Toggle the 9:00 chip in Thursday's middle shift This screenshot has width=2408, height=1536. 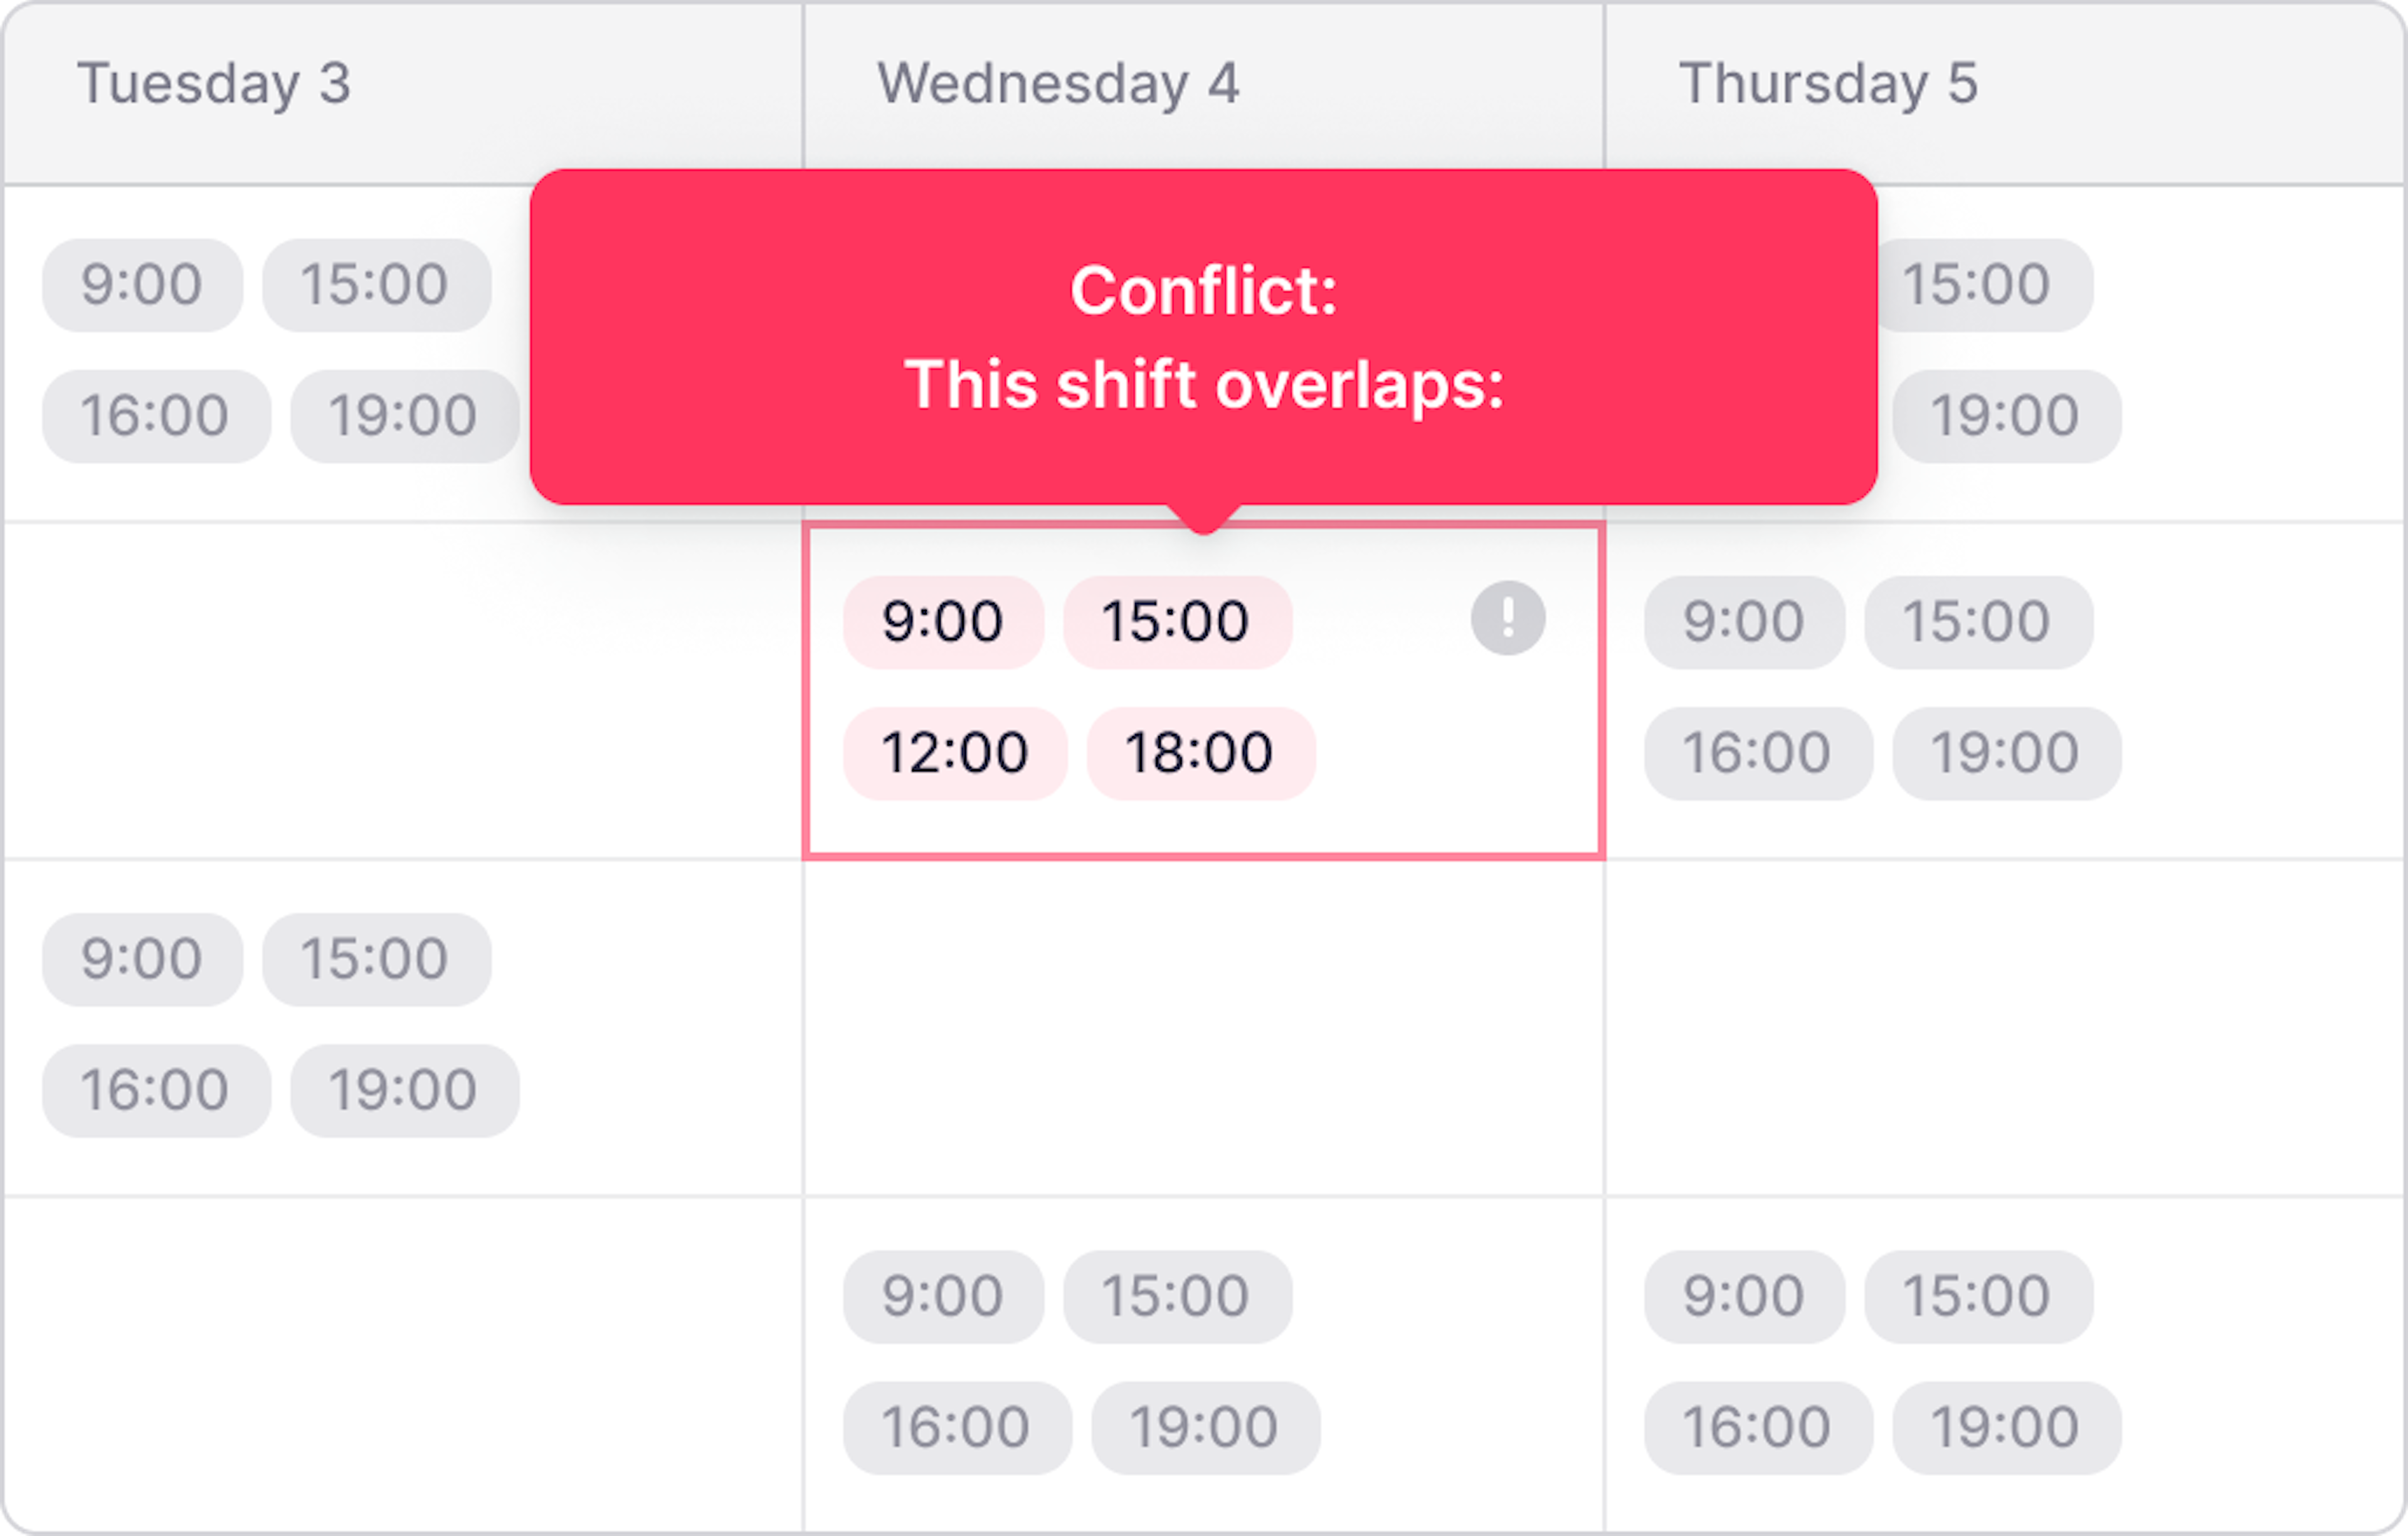(x=1742, y=621)
